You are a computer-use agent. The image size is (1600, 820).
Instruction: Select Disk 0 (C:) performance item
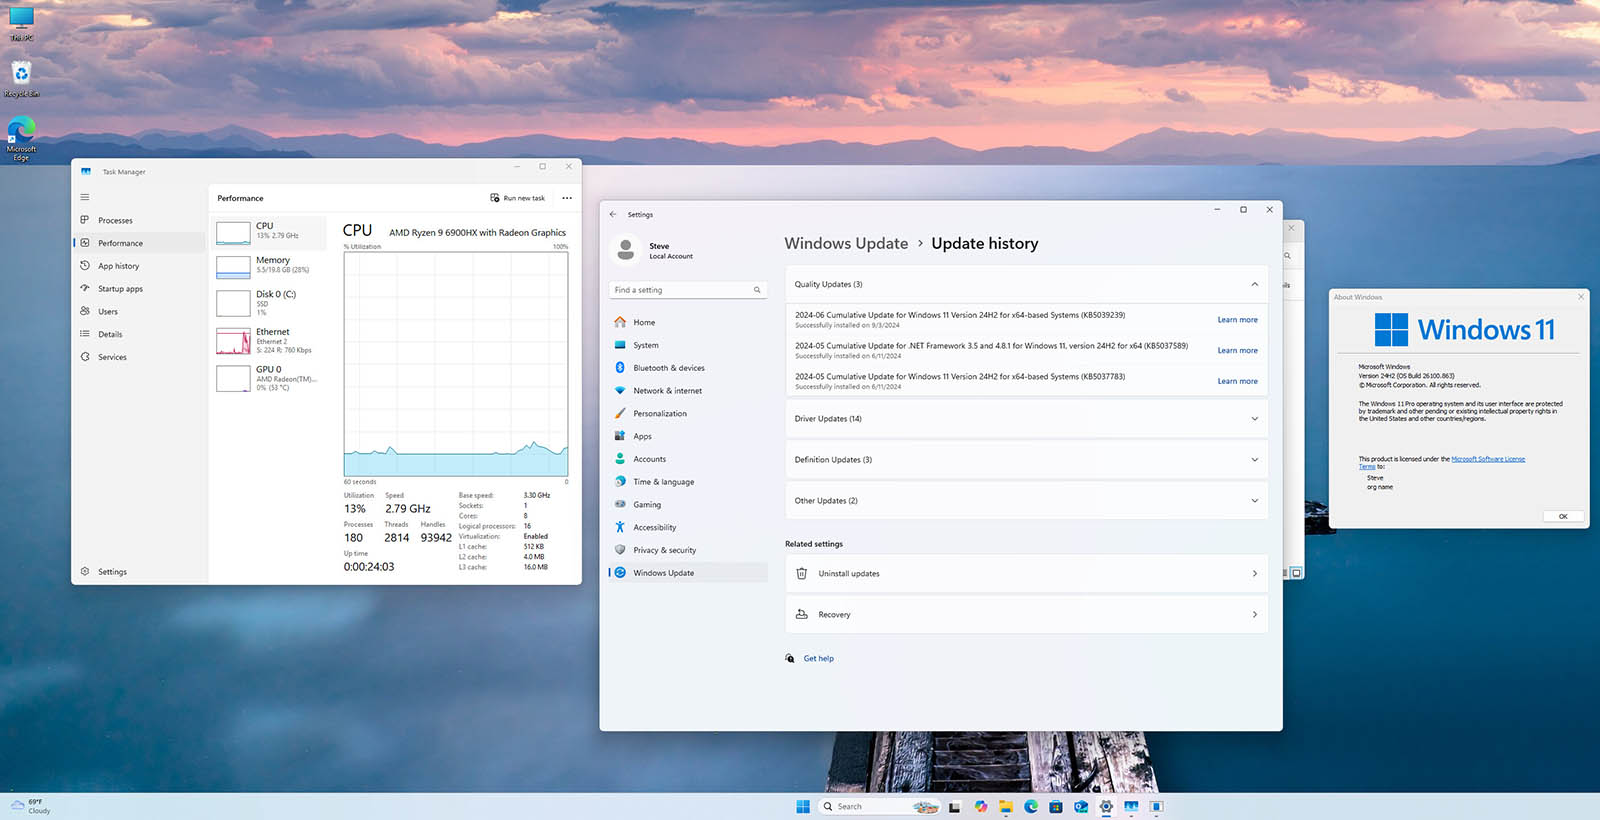[x=270, y=302]
